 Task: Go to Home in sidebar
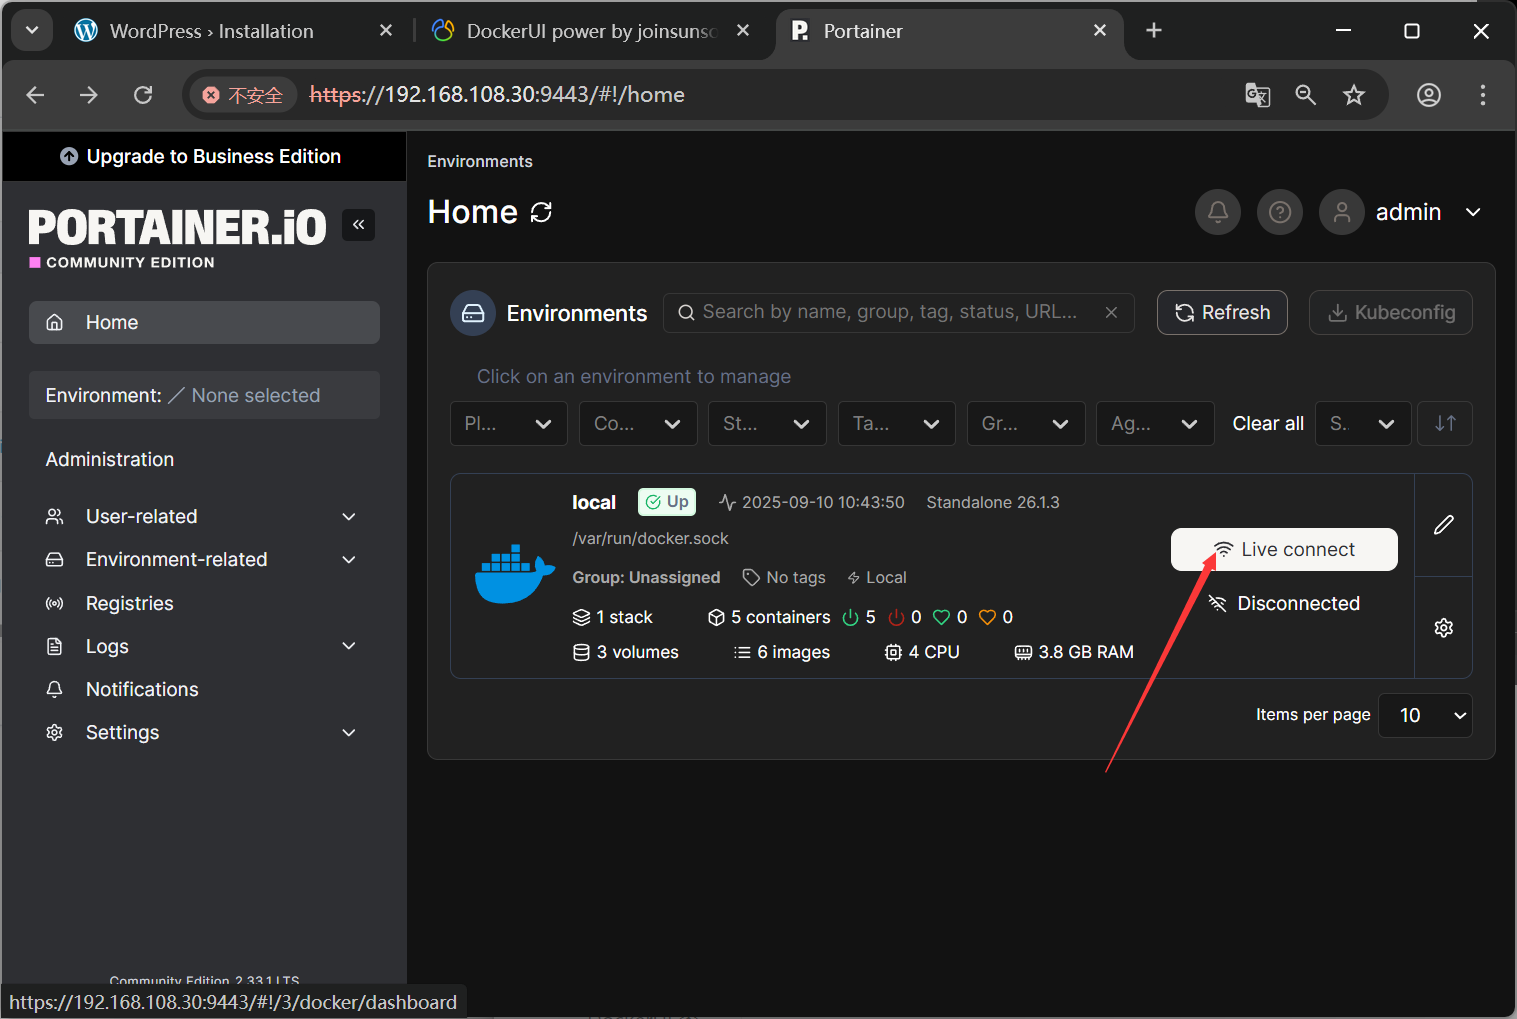[x=204, y=323]
